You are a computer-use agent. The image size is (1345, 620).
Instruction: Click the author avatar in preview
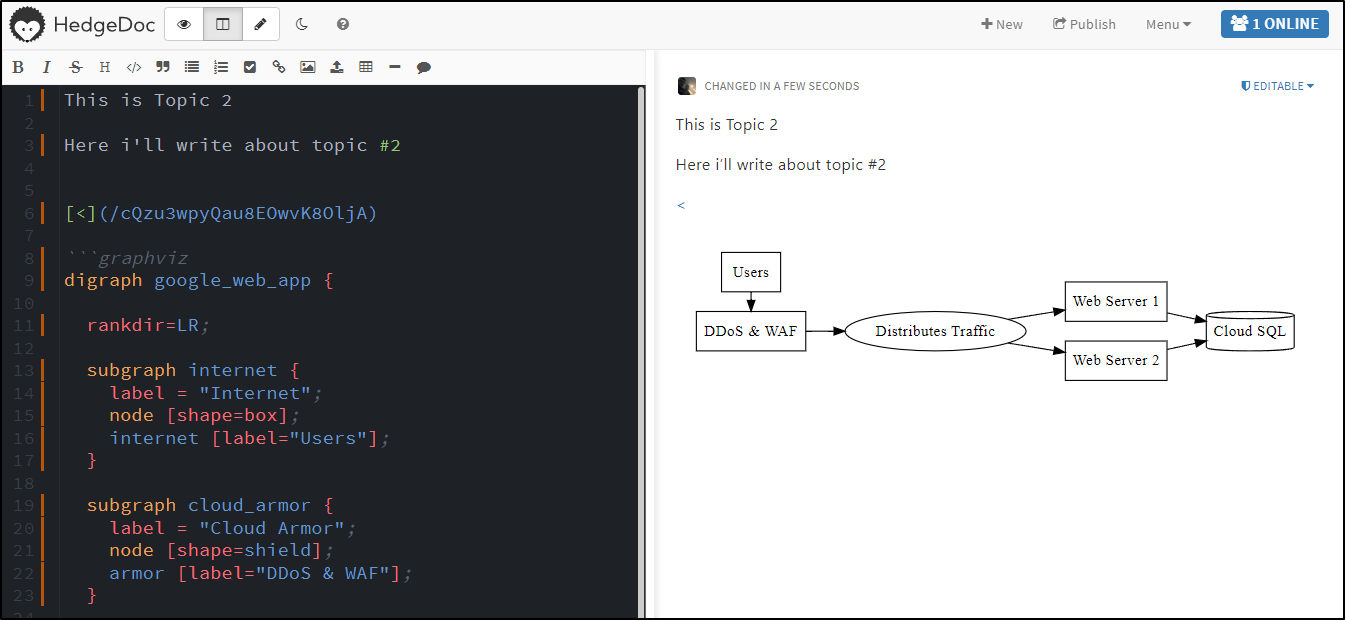coord(686,86)
